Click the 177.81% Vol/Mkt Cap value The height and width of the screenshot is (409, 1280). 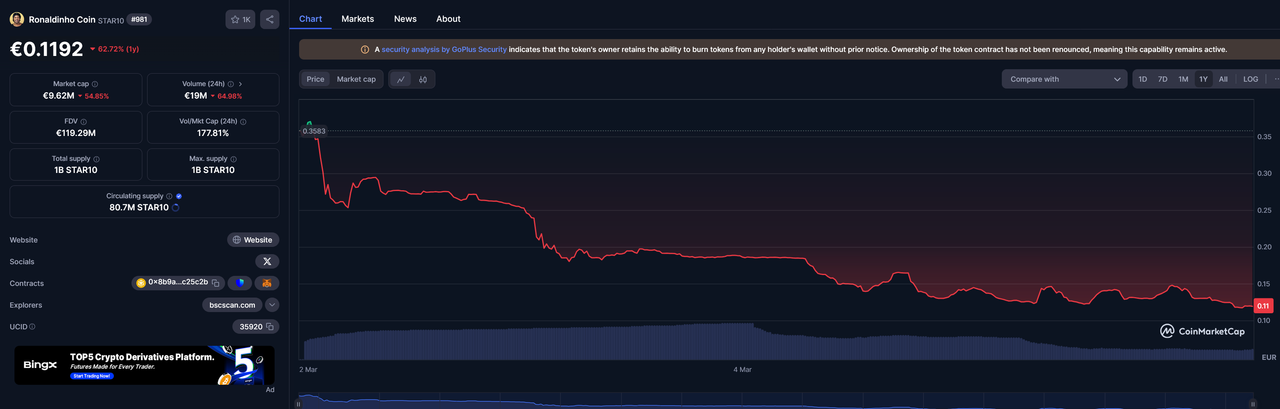coord(213,133)
